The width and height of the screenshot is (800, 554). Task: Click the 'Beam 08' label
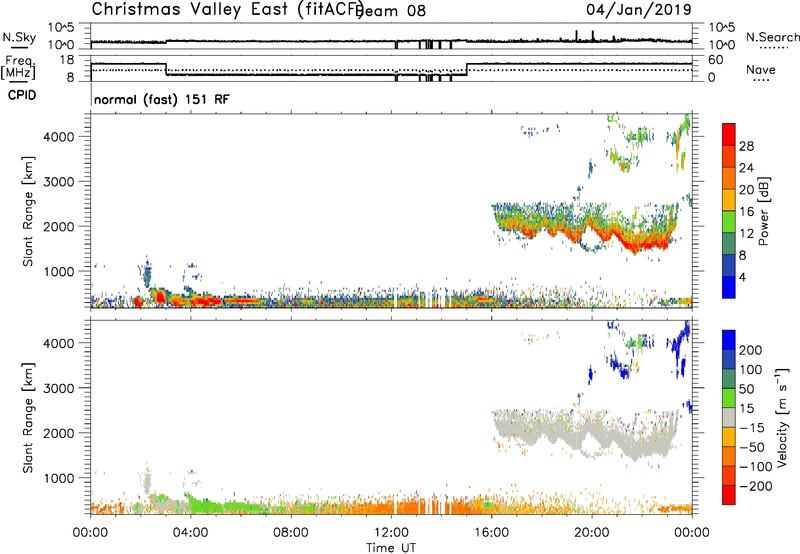pos(392,11)
